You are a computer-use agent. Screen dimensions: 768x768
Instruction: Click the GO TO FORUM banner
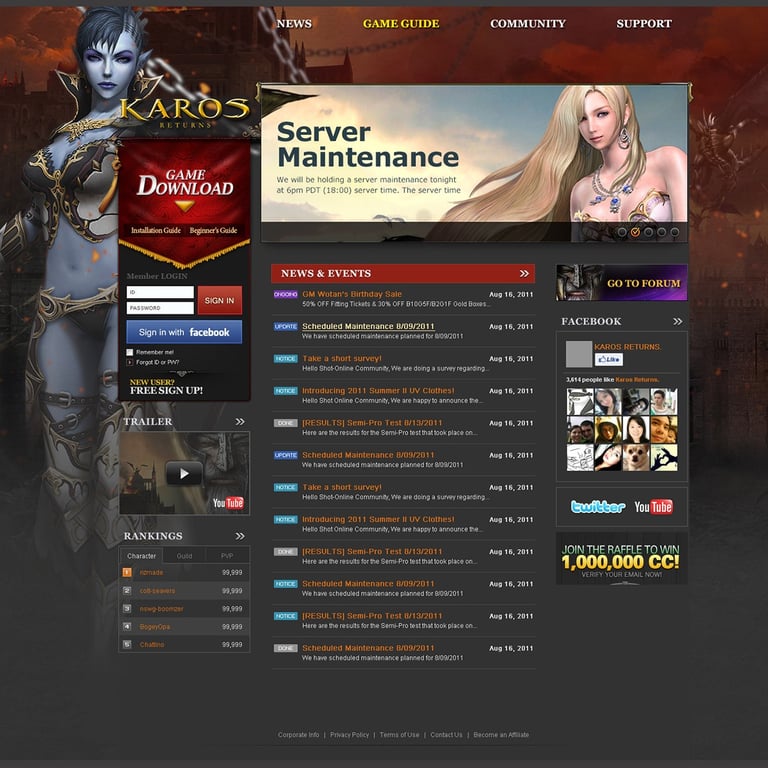[622, 283]
